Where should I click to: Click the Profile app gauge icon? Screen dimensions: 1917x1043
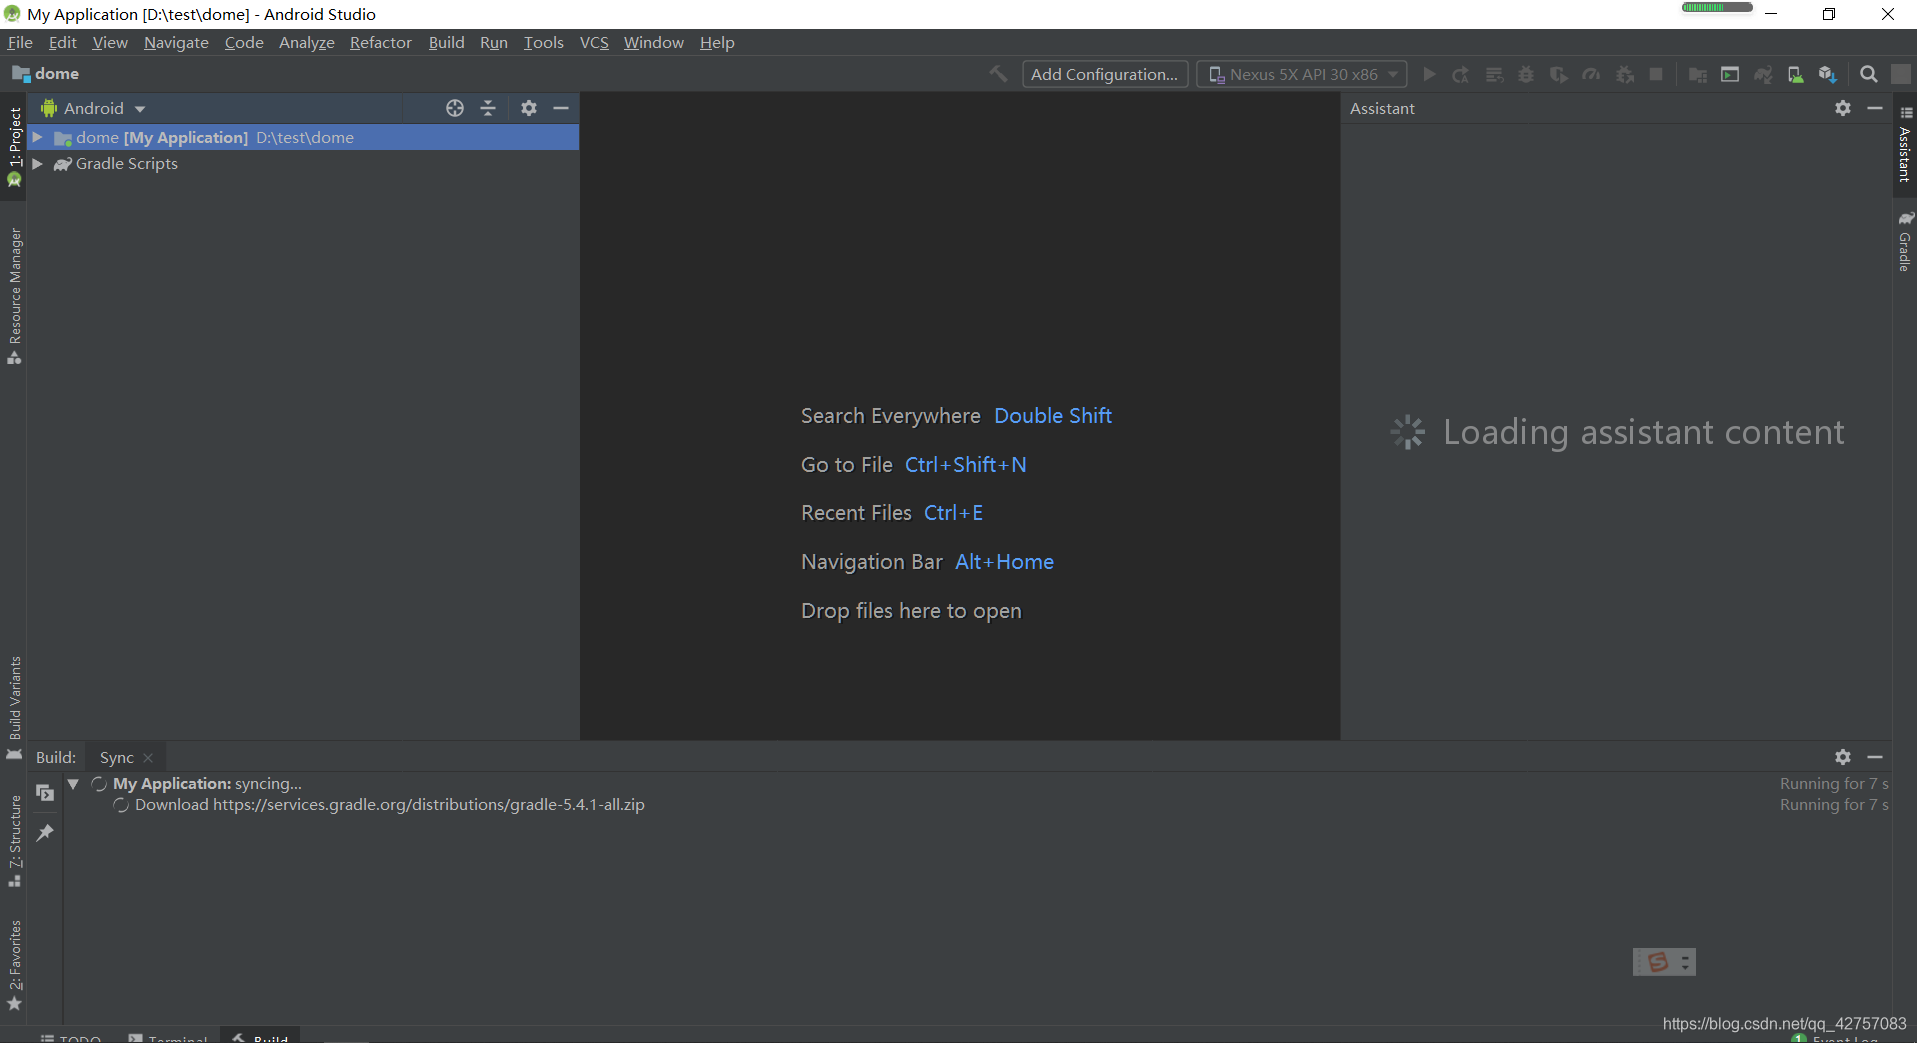[x=1591, y=74]
